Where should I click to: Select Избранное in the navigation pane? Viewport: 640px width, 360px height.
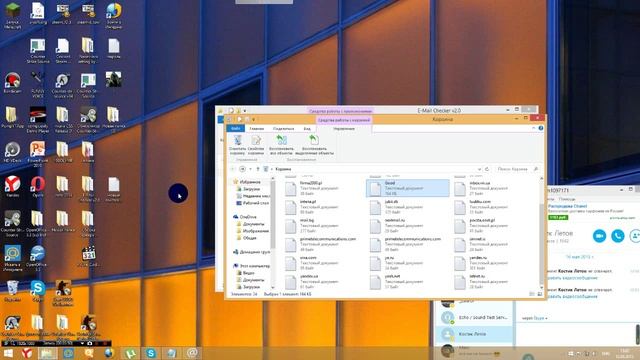coord(250,182)
